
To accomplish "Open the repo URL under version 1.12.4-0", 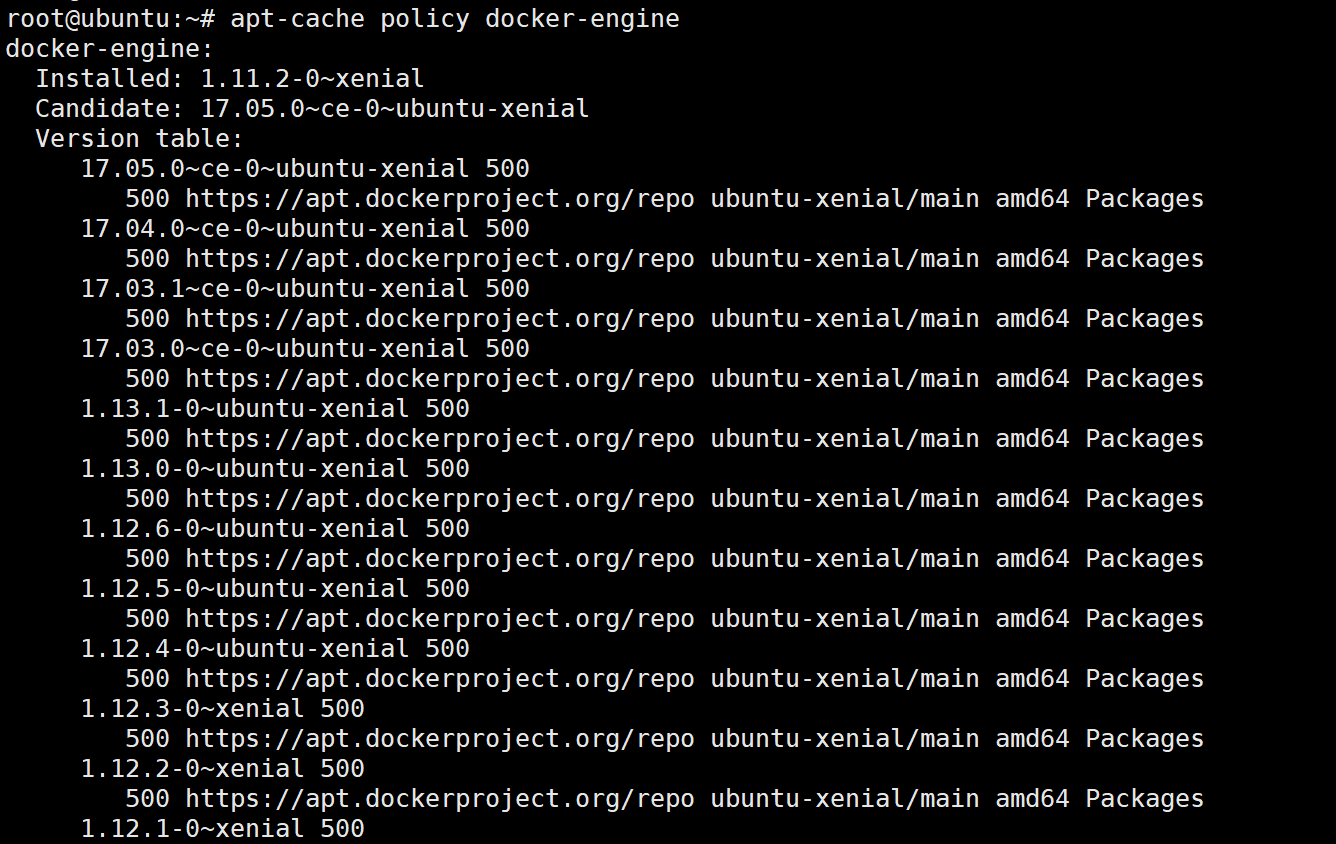I will coord(439,679).
